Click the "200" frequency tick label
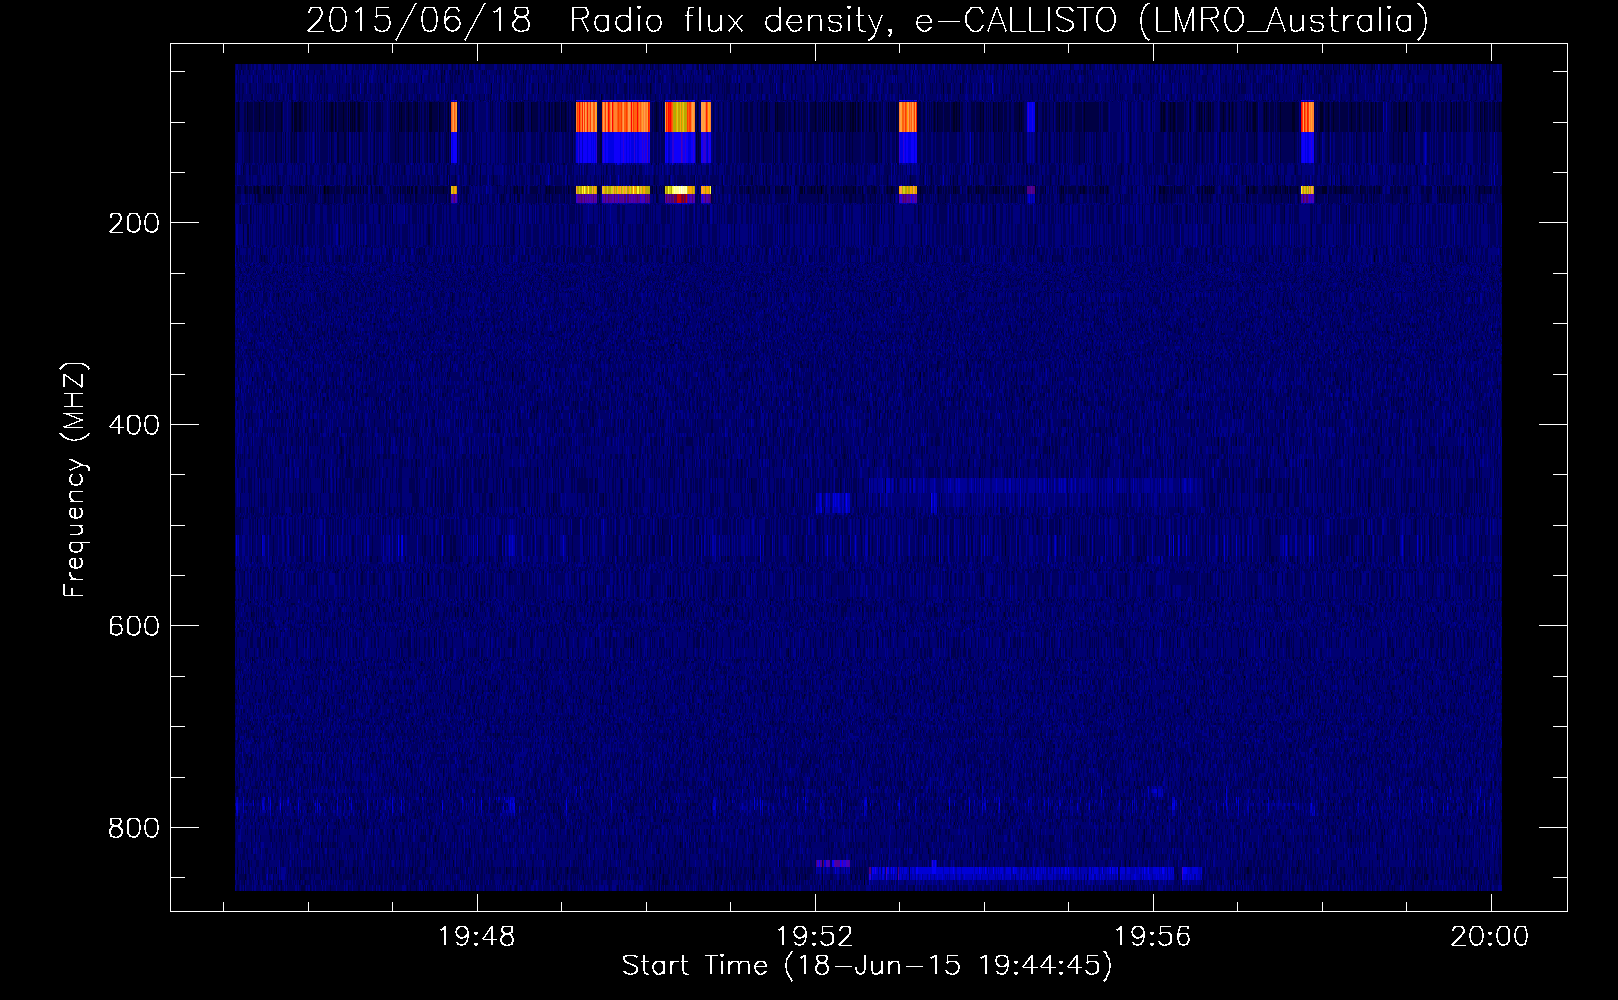 (x=133, y=223)
